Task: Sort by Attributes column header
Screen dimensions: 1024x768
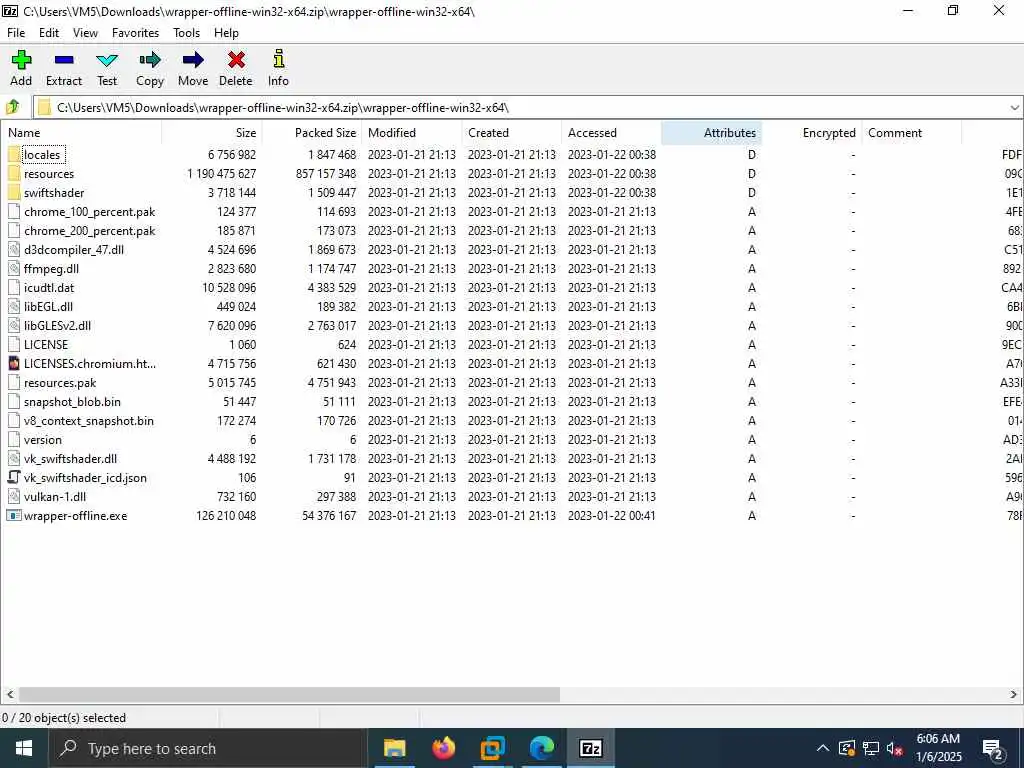Action: point(711,133)
